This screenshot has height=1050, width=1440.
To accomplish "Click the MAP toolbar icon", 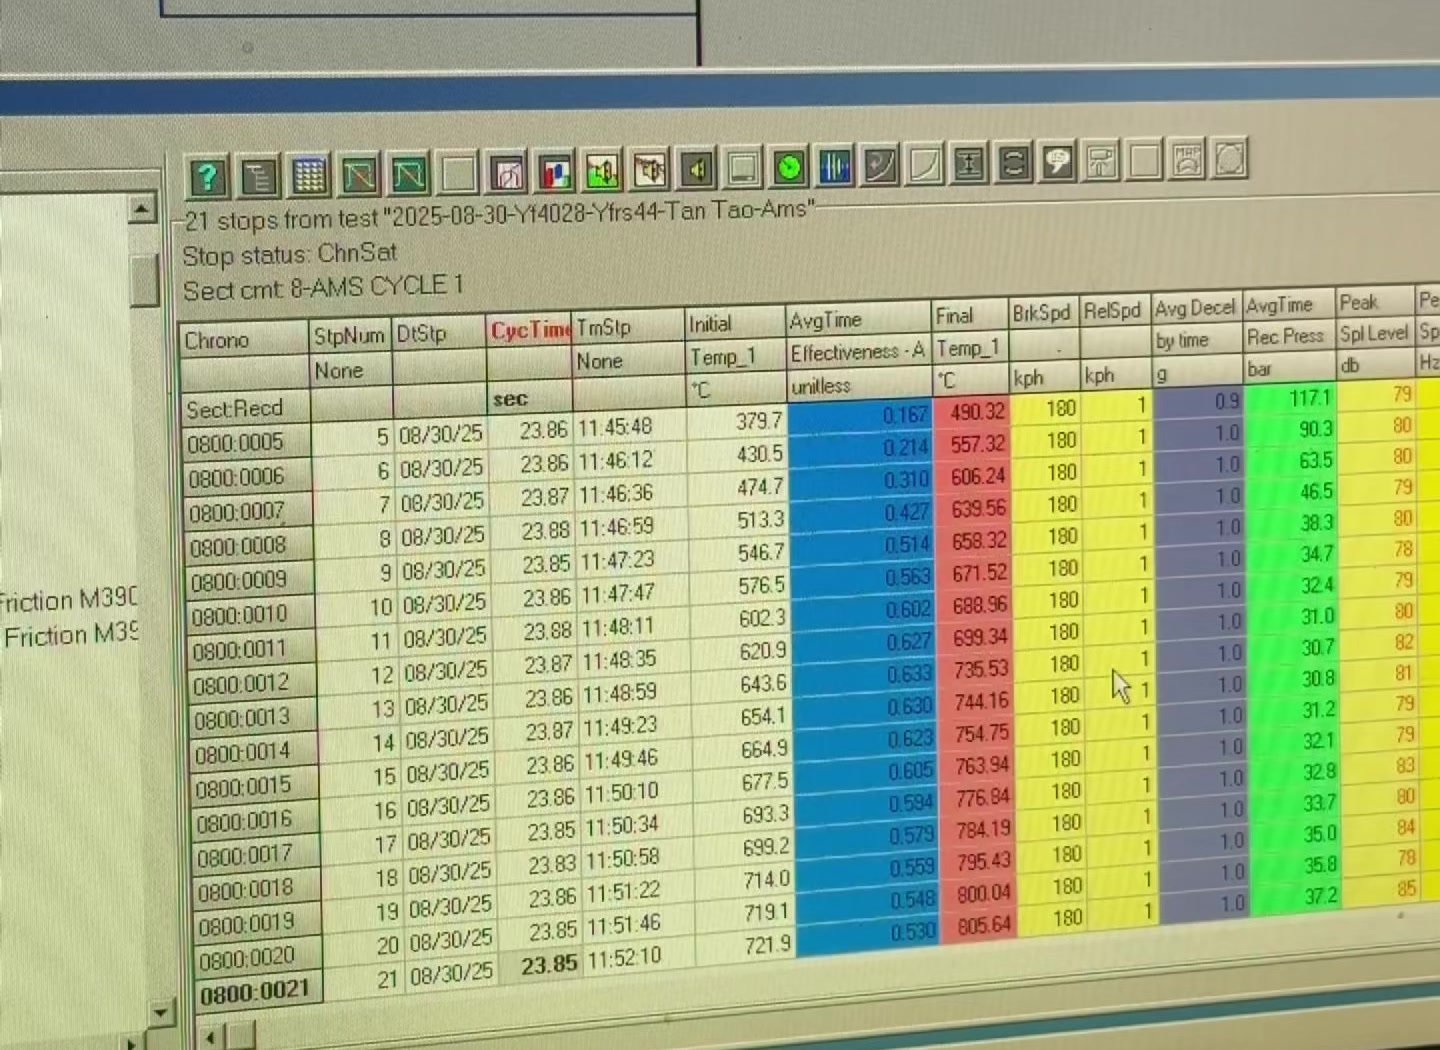I will (x=1187, y=158).
